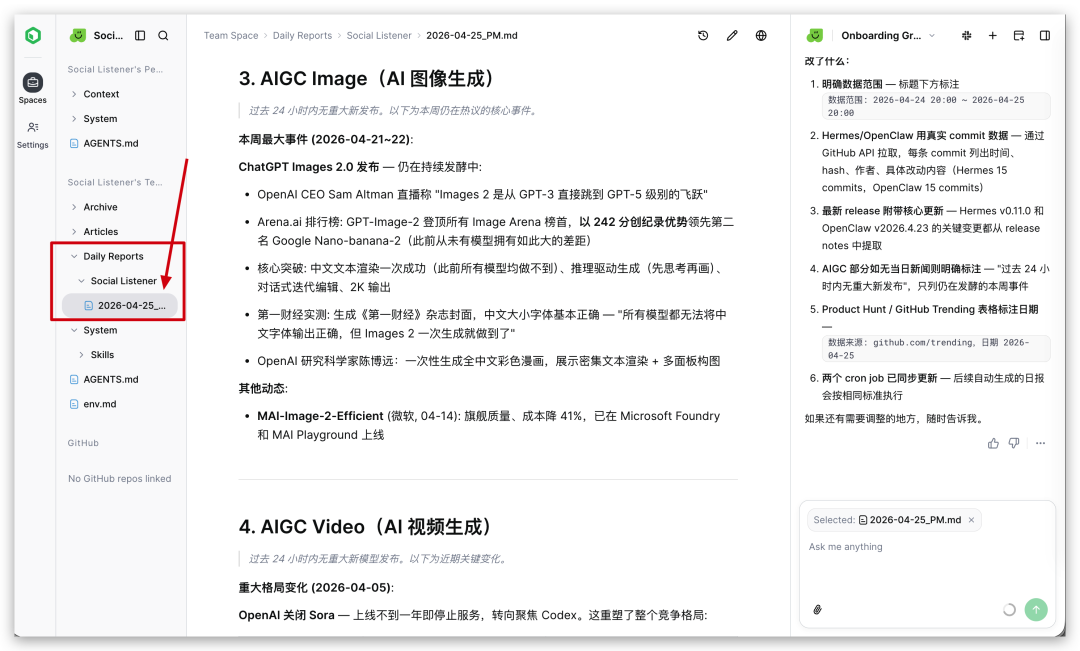Click the green hexagon app logo
Image resolution: width=1080 pixels, height=651 pixels.
tap(33, 35)
